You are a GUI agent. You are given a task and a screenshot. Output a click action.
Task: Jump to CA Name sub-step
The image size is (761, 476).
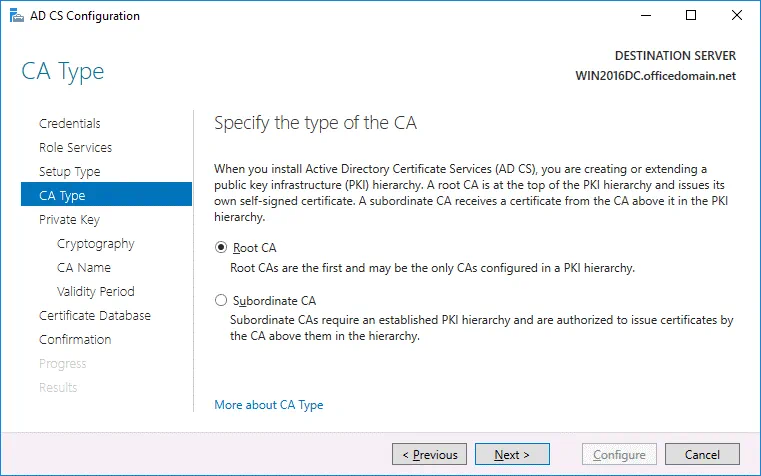click(84, 268)
